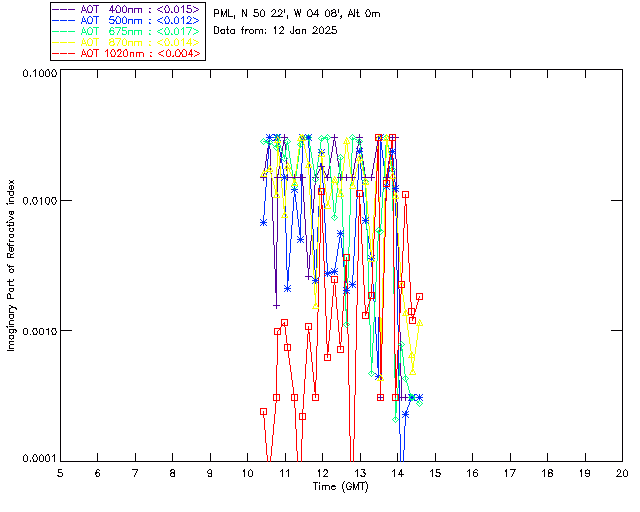The width and height of the screenshot is (640, 512).
Task: Click the x-axis tick label 18
Action: click(x=547, y=473)
